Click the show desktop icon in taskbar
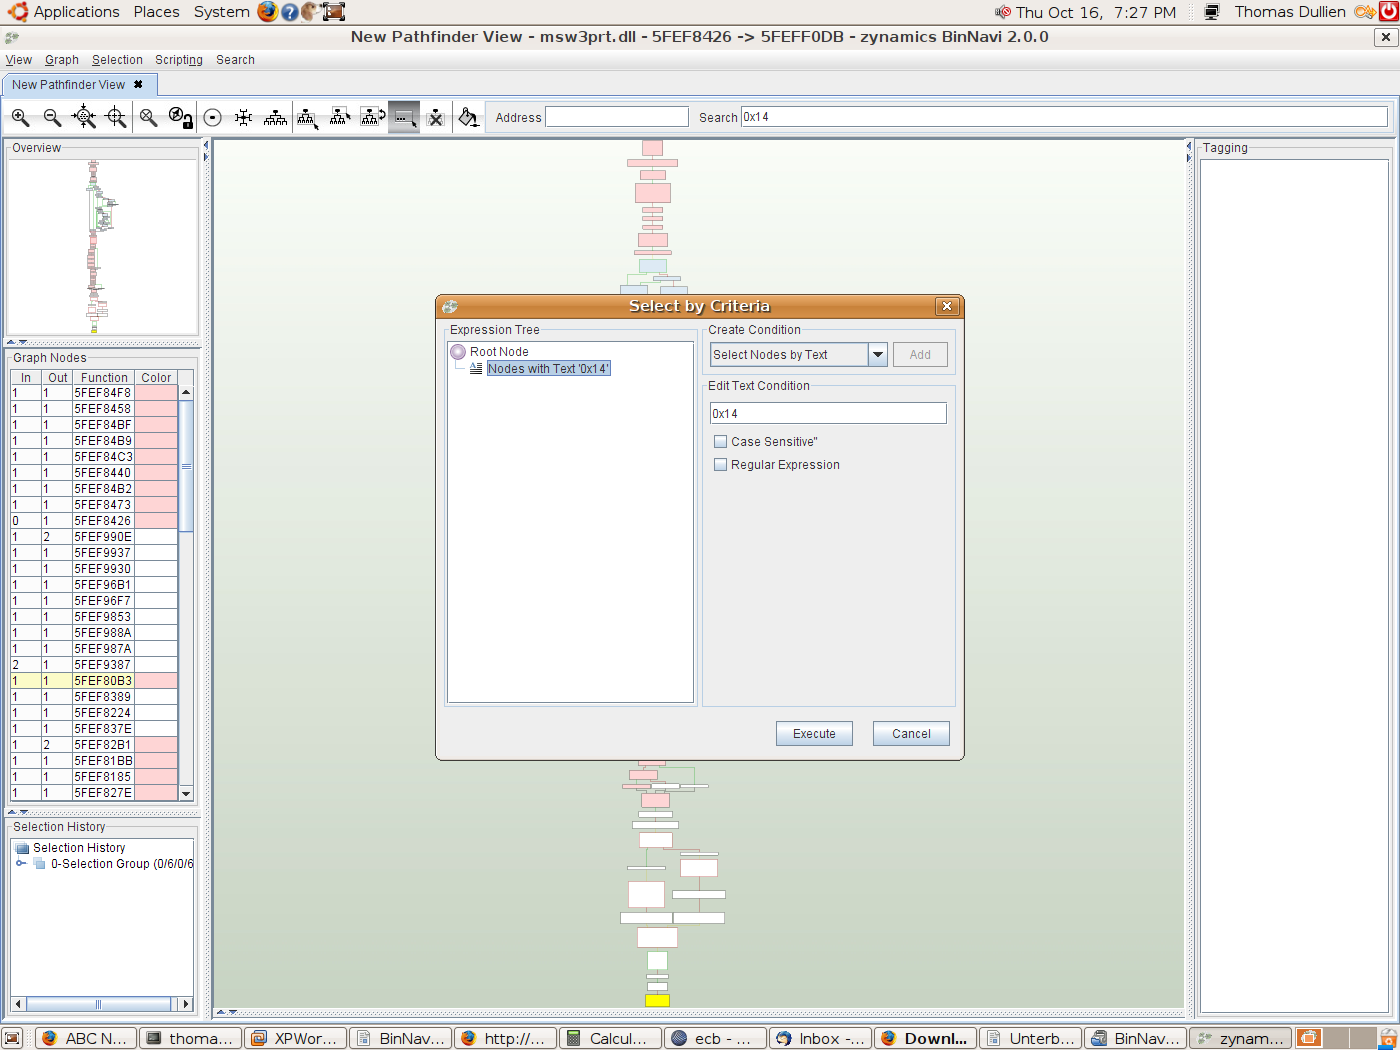Viewport: 1400px width, 1050px height. 12,1038
